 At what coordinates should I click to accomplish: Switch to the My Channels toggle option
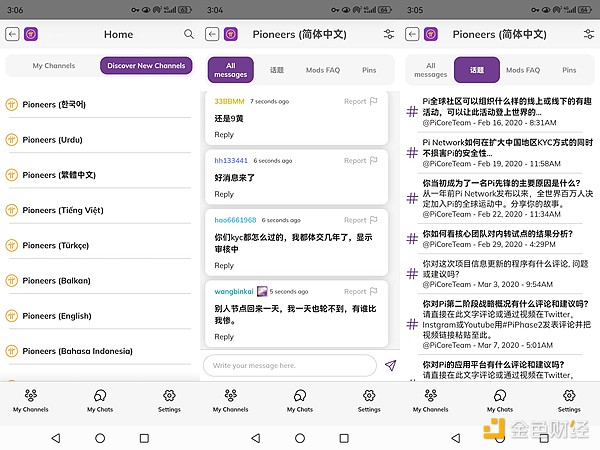(x=53, y=66)
